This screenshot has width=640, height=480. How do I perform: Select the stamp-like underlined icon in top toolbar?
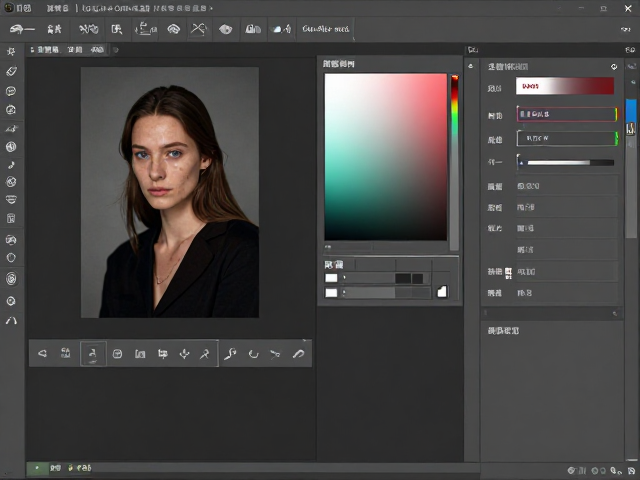tap(146, 29)
